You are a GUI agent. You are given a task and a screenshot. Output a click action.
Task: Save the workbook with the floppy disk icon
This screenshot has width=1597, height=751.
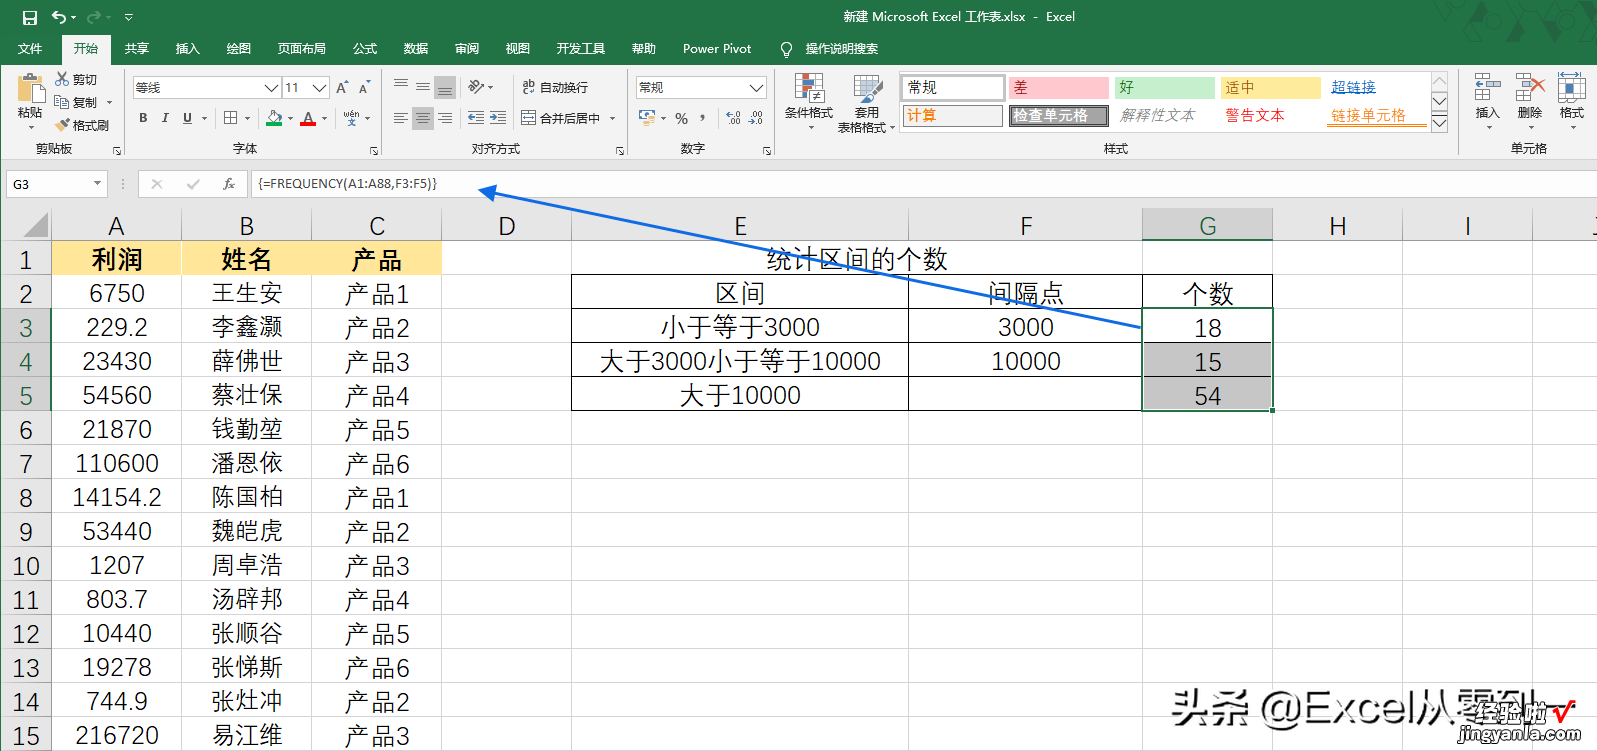coord(30,17)
